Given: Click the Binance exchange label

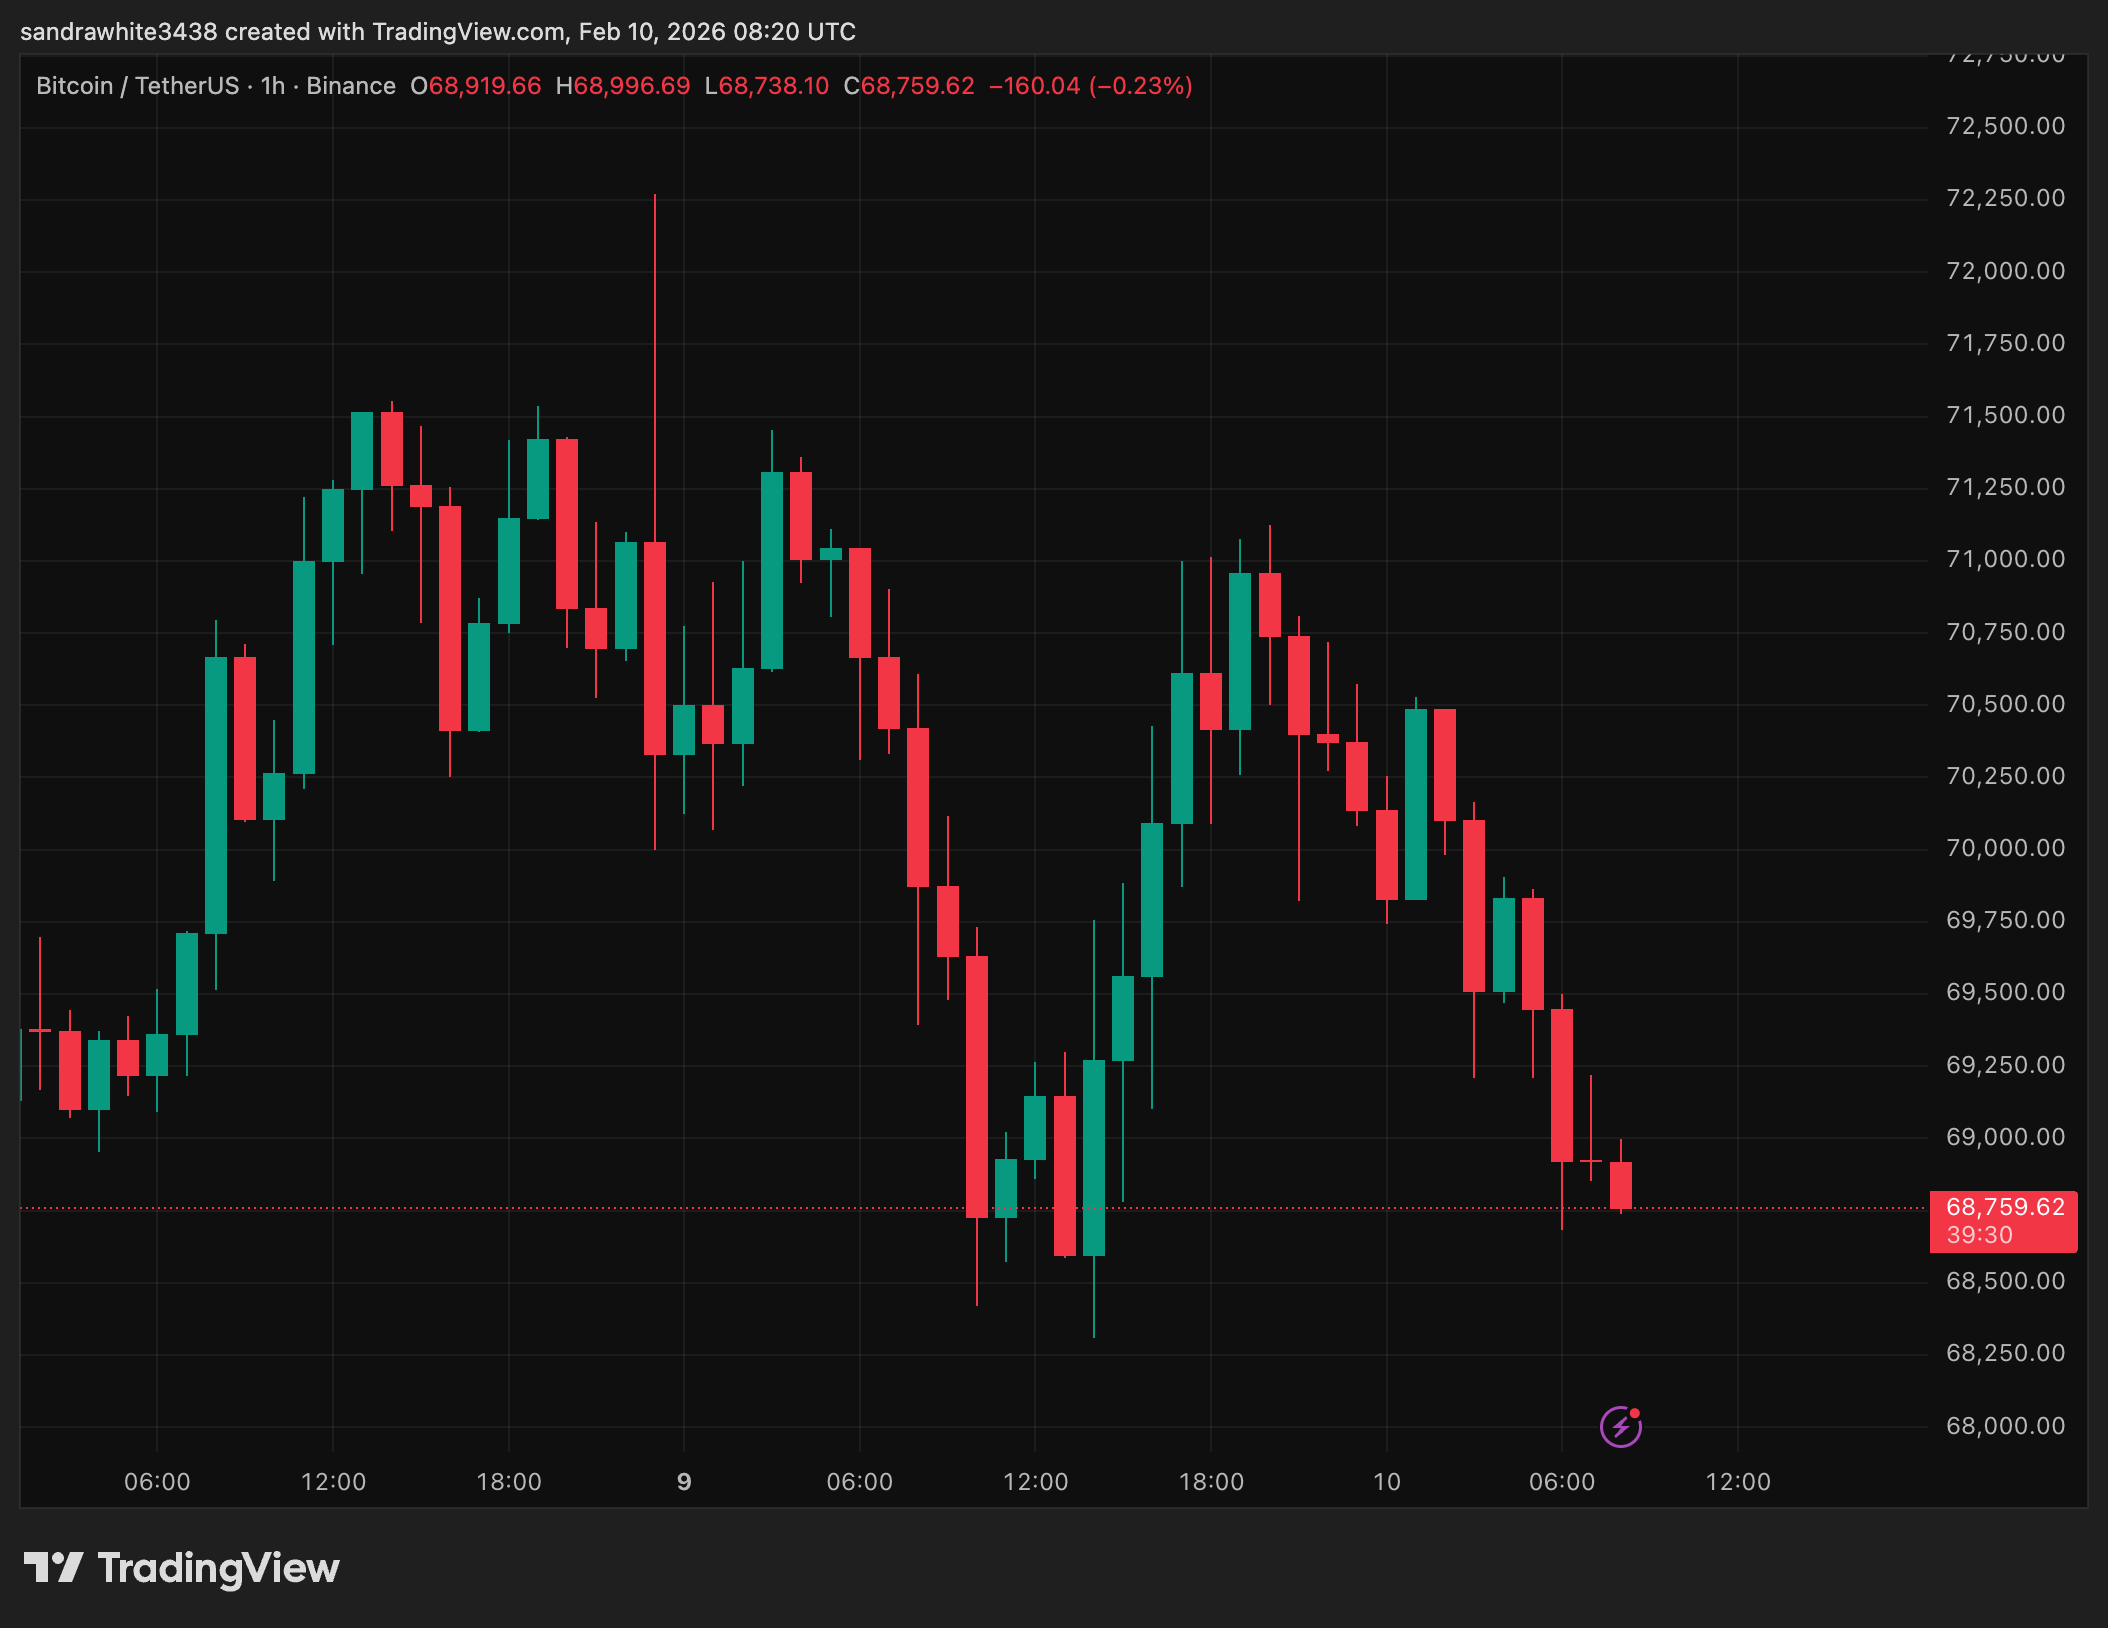Looking at the screenshot, I should click(350, 86).
